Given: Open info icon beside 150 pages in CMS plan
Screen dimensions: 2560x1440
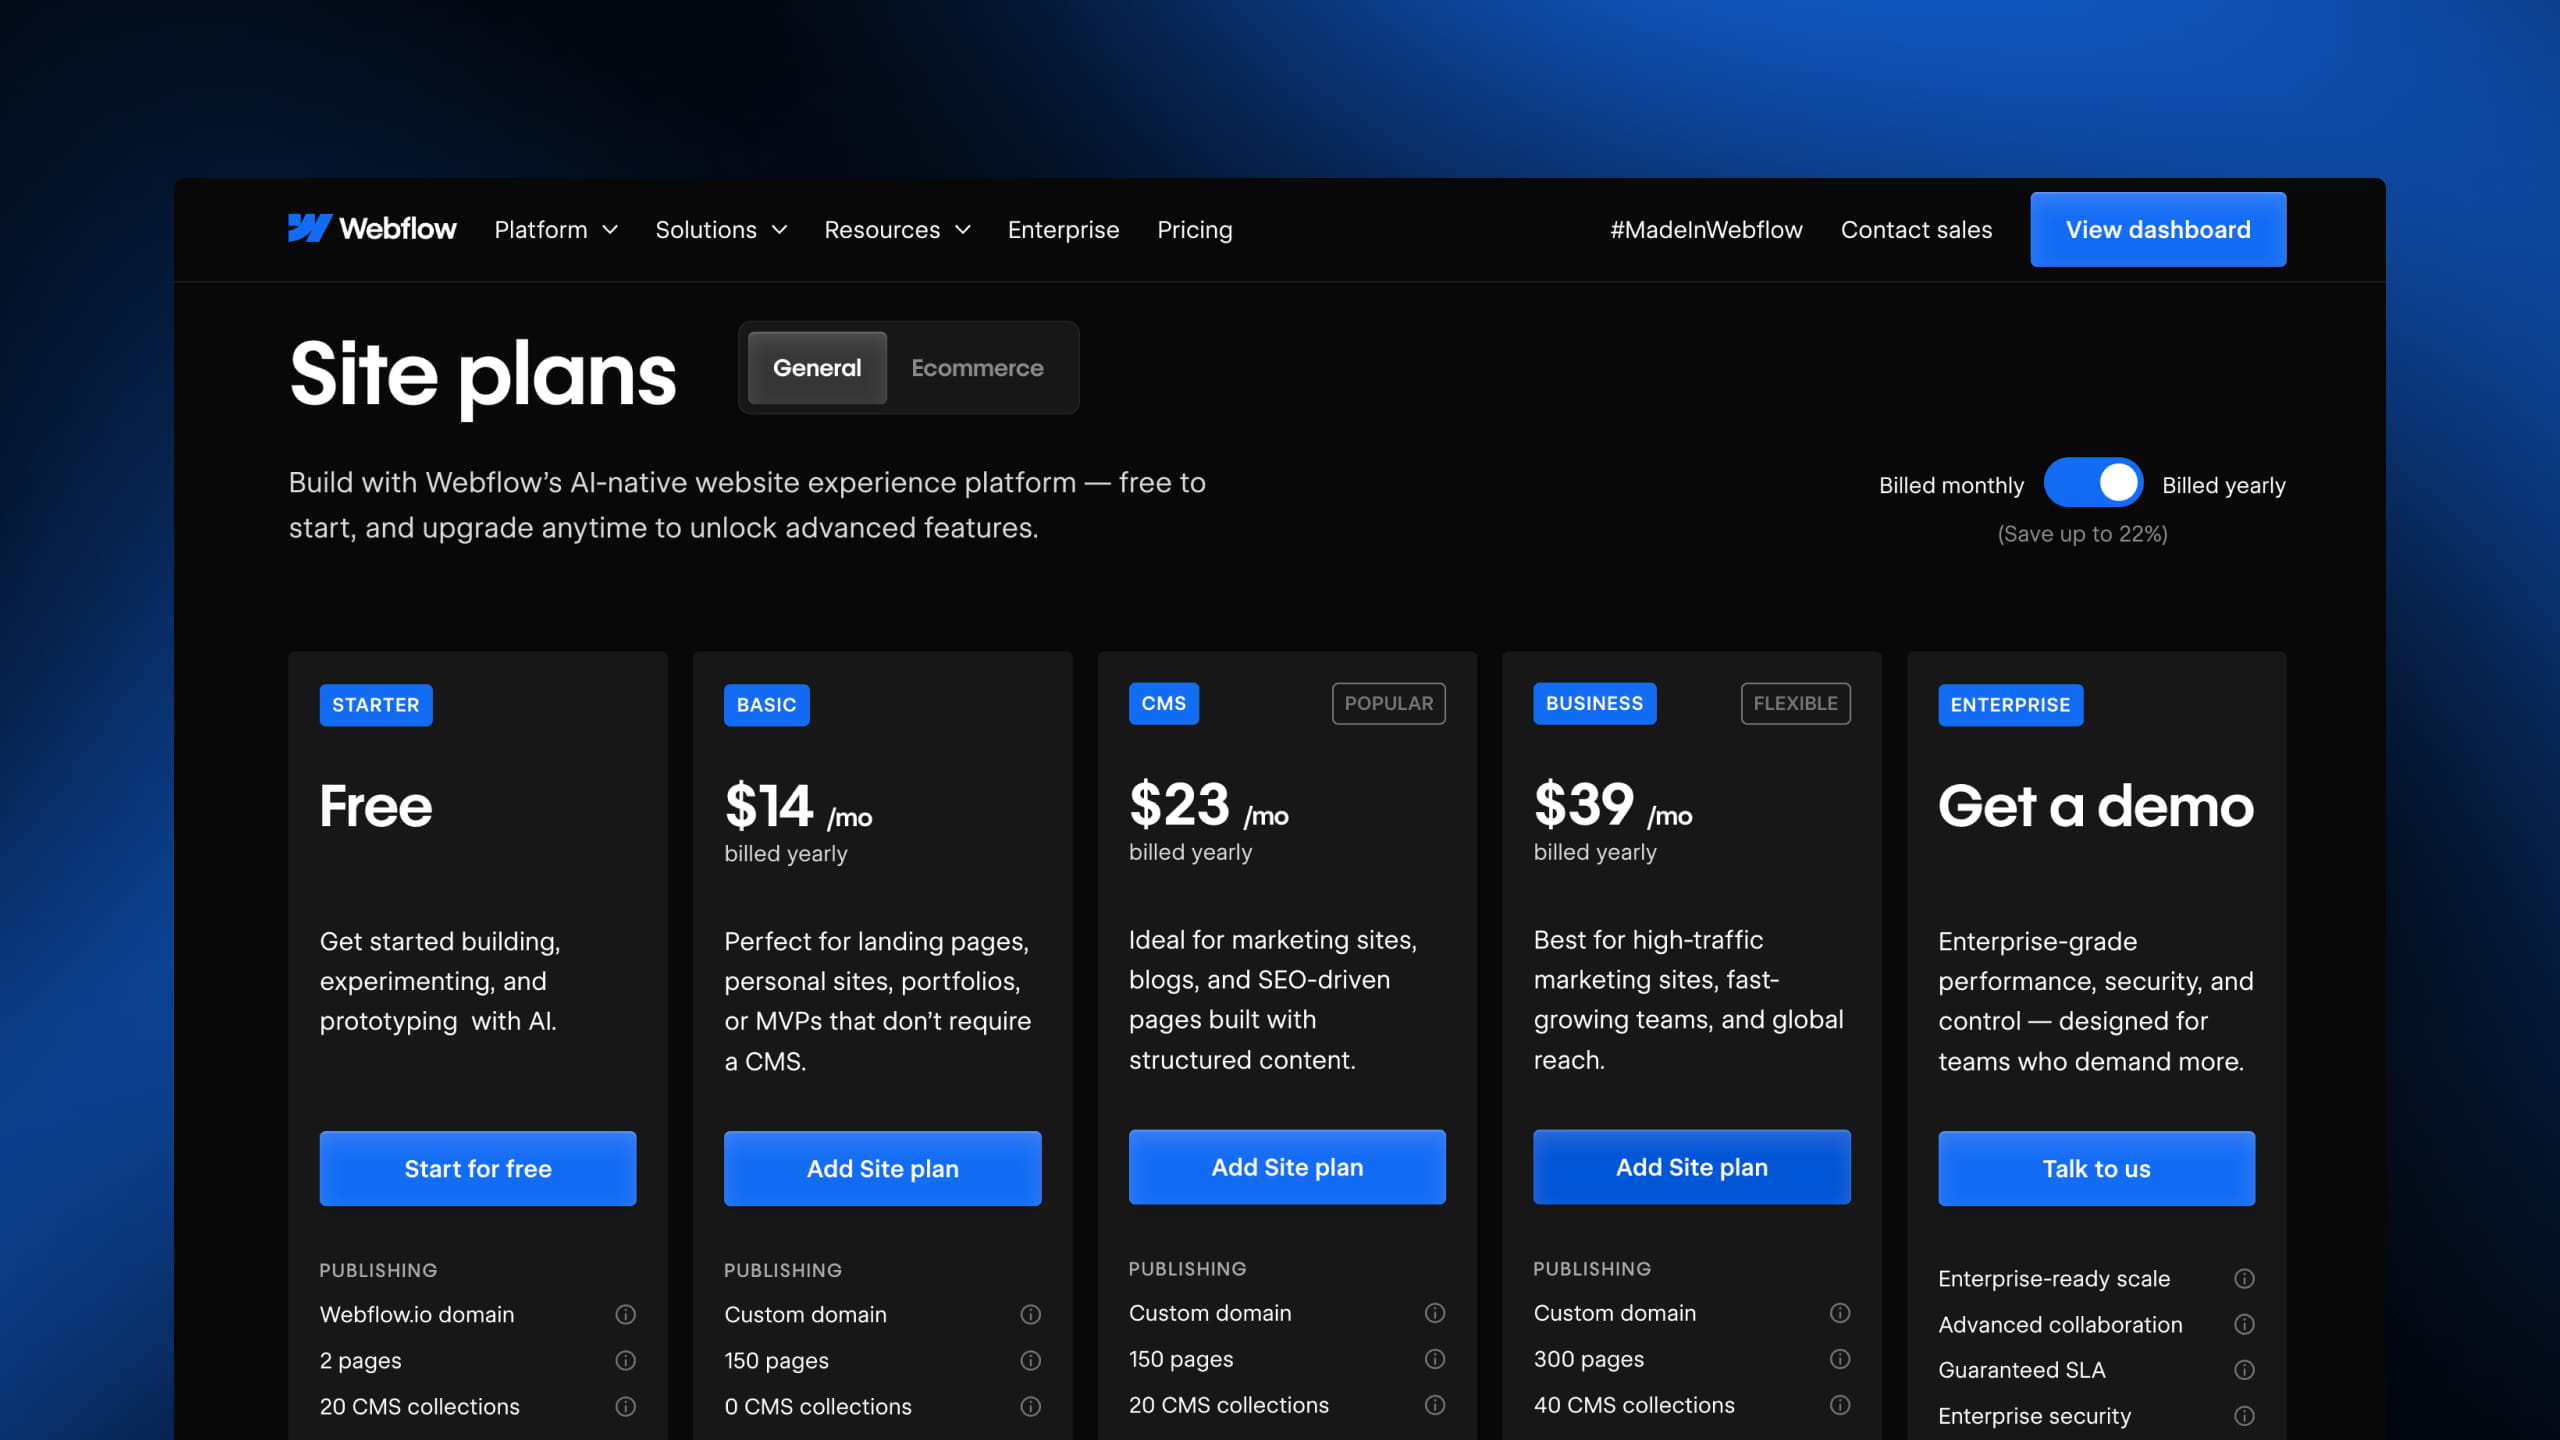Looking at the screenshot, I should coord(1435,1359).
